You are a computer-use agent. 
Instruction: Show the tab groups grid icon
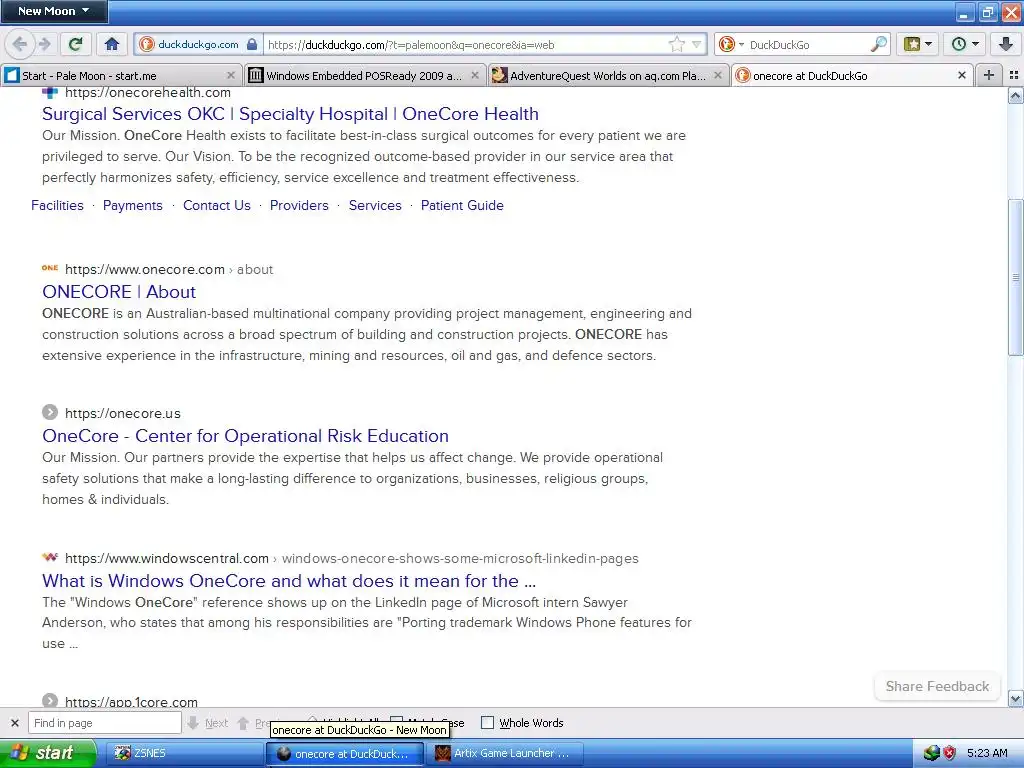pos(1014,75)
